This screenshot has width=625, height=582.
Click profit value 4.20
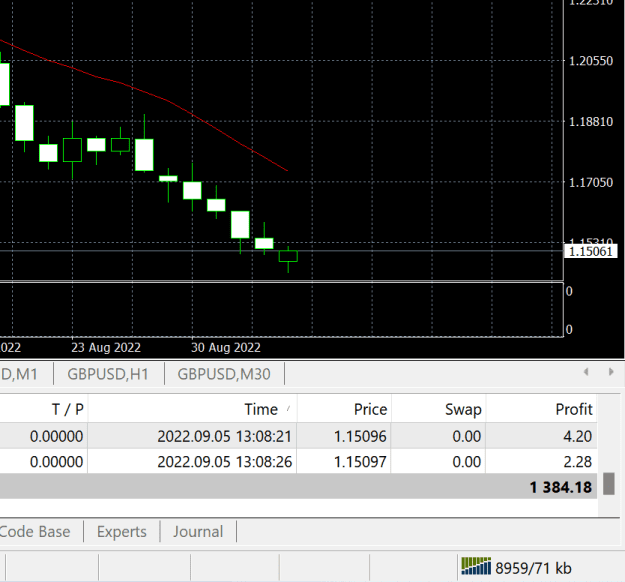click(577, 436)
